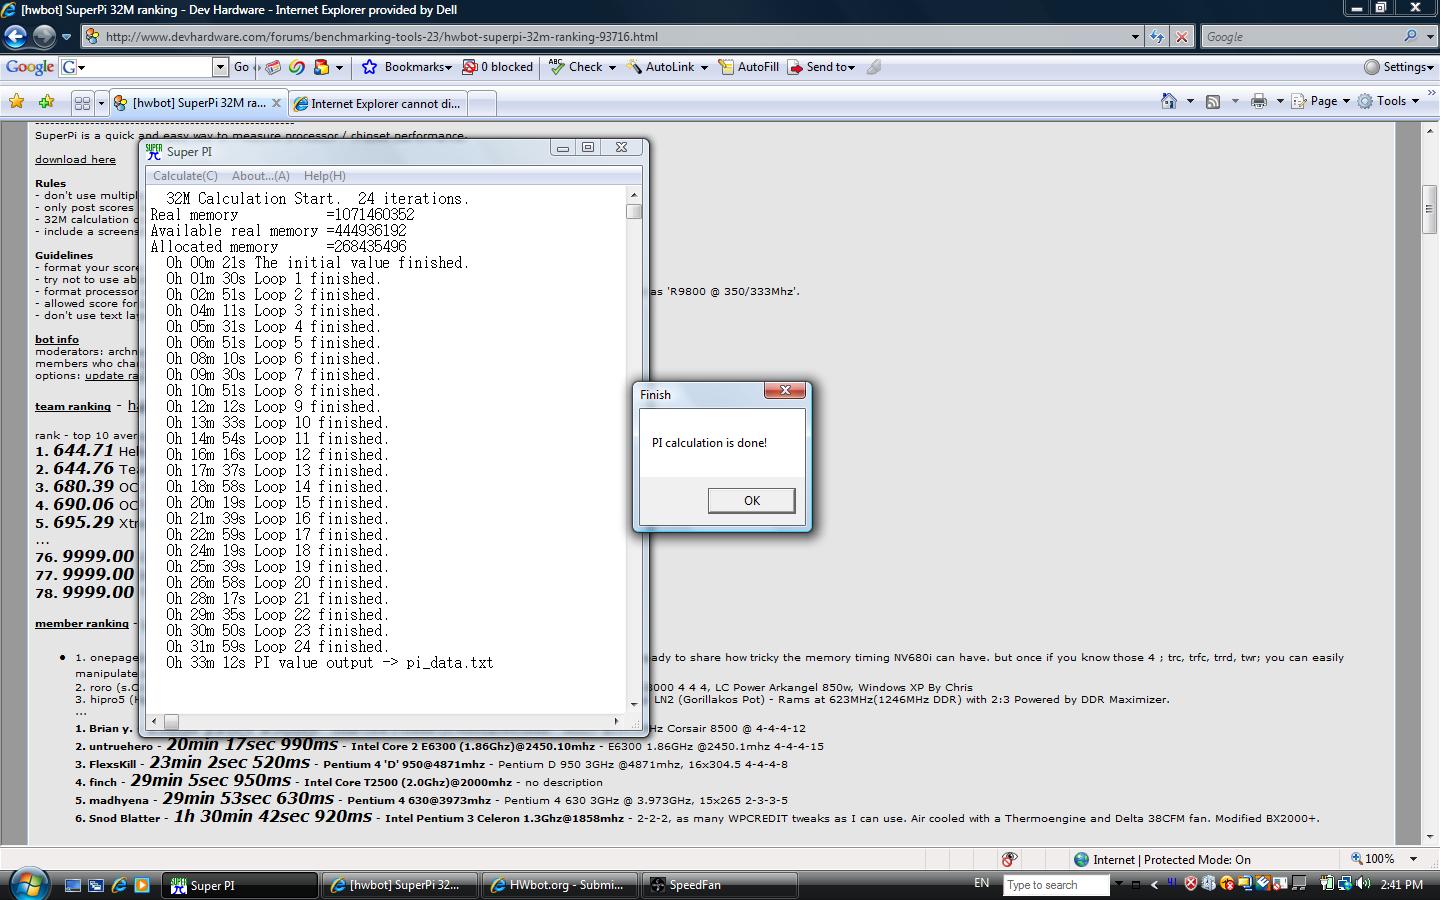Open Super PI About menu

tap(260, 175)
